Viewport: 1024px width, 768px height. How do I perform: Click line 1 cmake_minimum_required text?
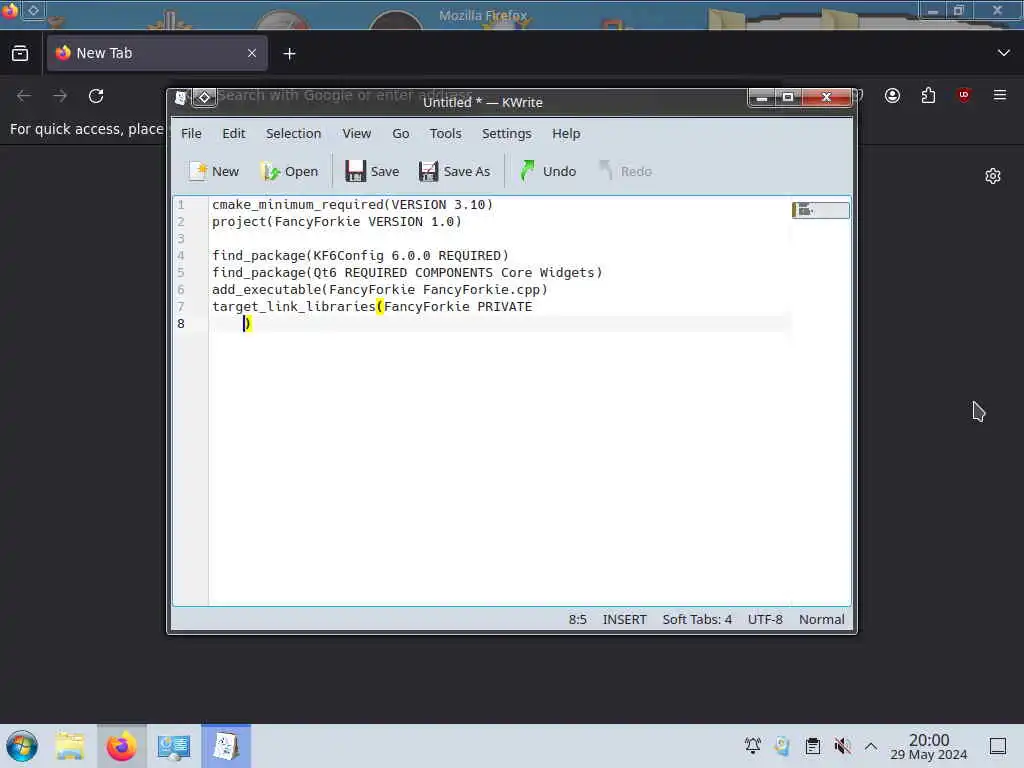[352, 204]
